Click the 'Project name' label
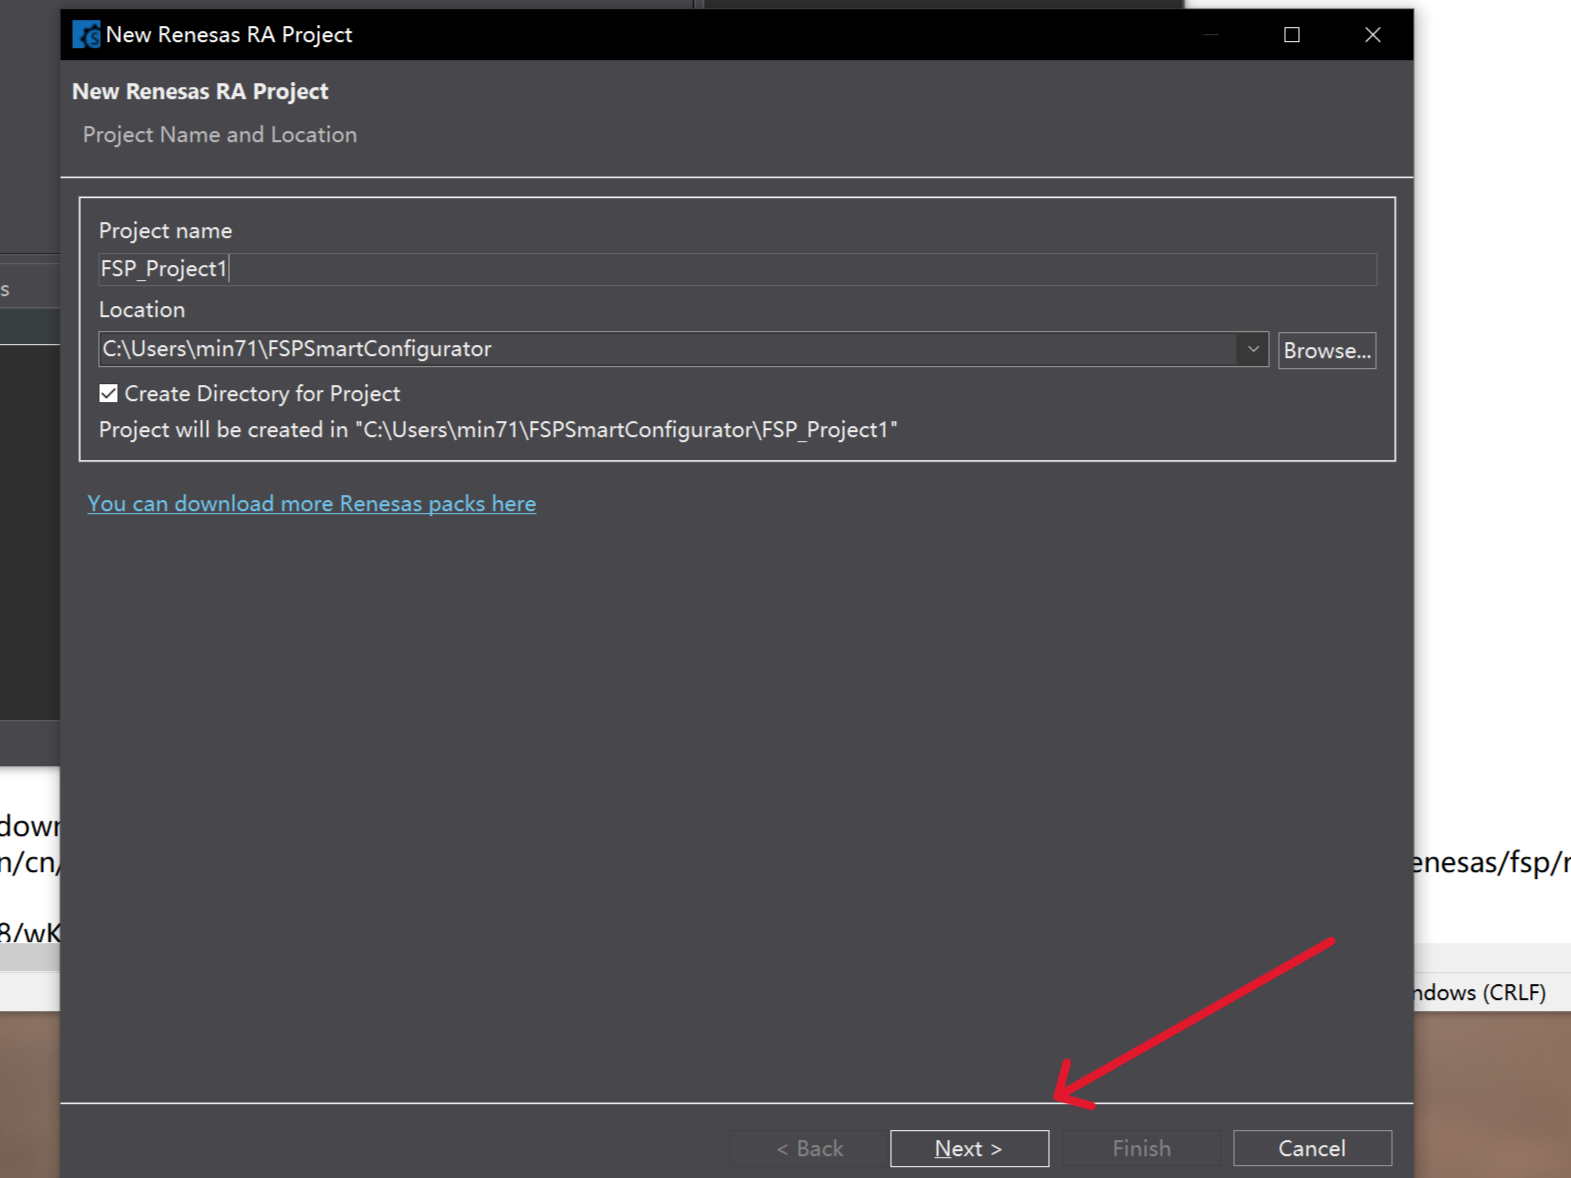Viewport: 1571px width, 1178px height. point(166,231)
